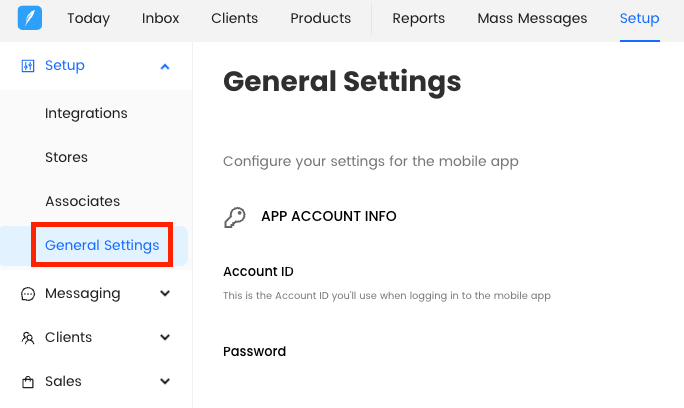Open Mass Messages in the top bar
Screen dimensions: 684x408
pyautogui.click(x=532, y=19)
